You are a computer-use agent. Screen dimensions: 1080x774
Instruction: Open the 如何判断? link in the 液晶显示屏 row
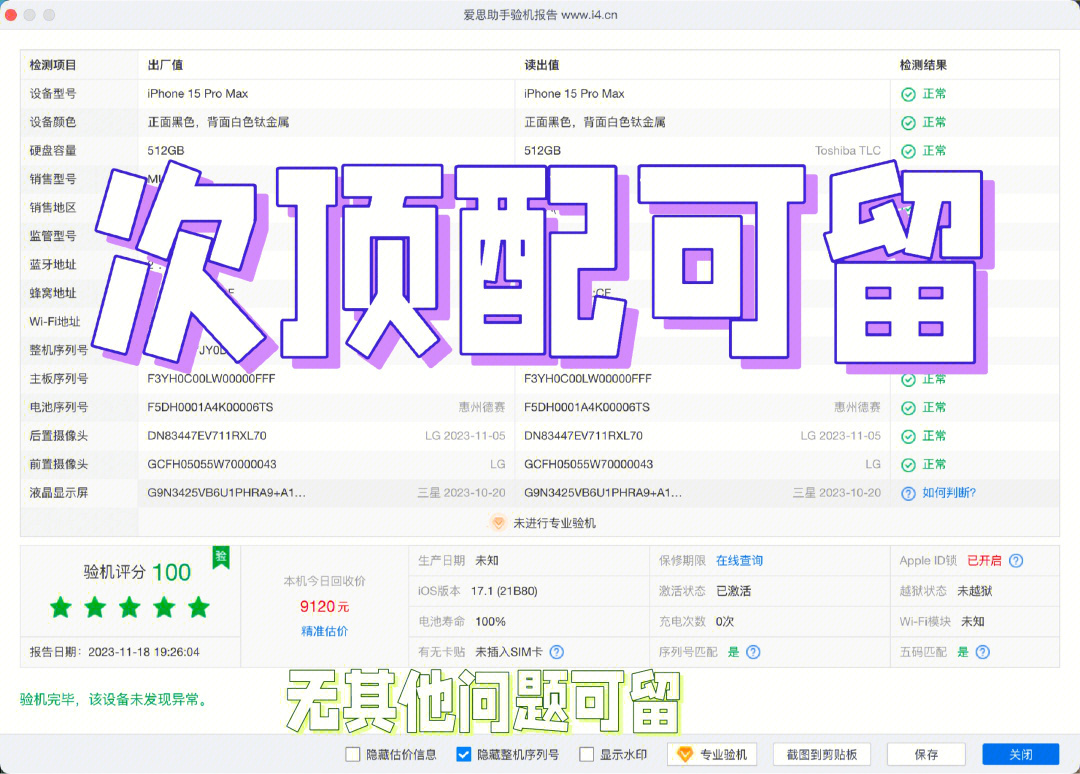pos(949,493)
